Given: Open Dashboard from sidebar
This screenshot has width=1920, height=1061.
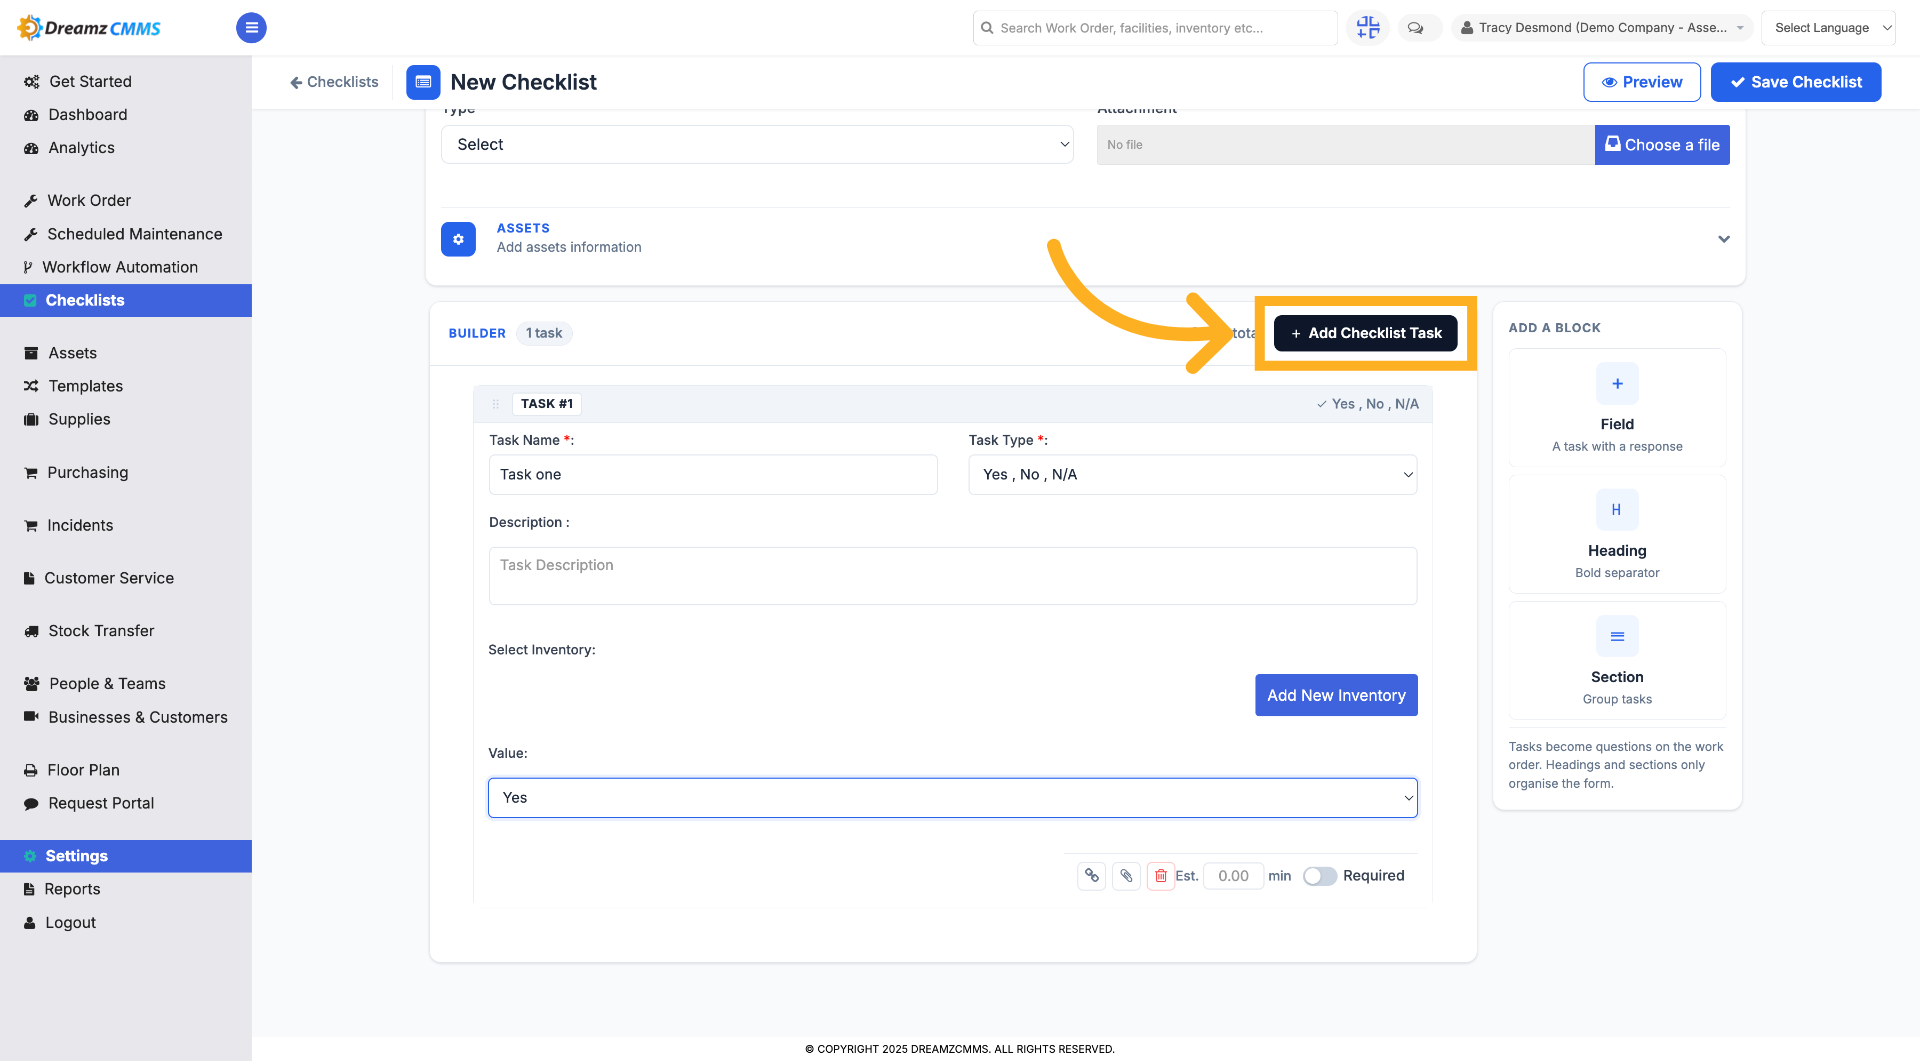Looking at the screenshot, I should coord(87,115).
